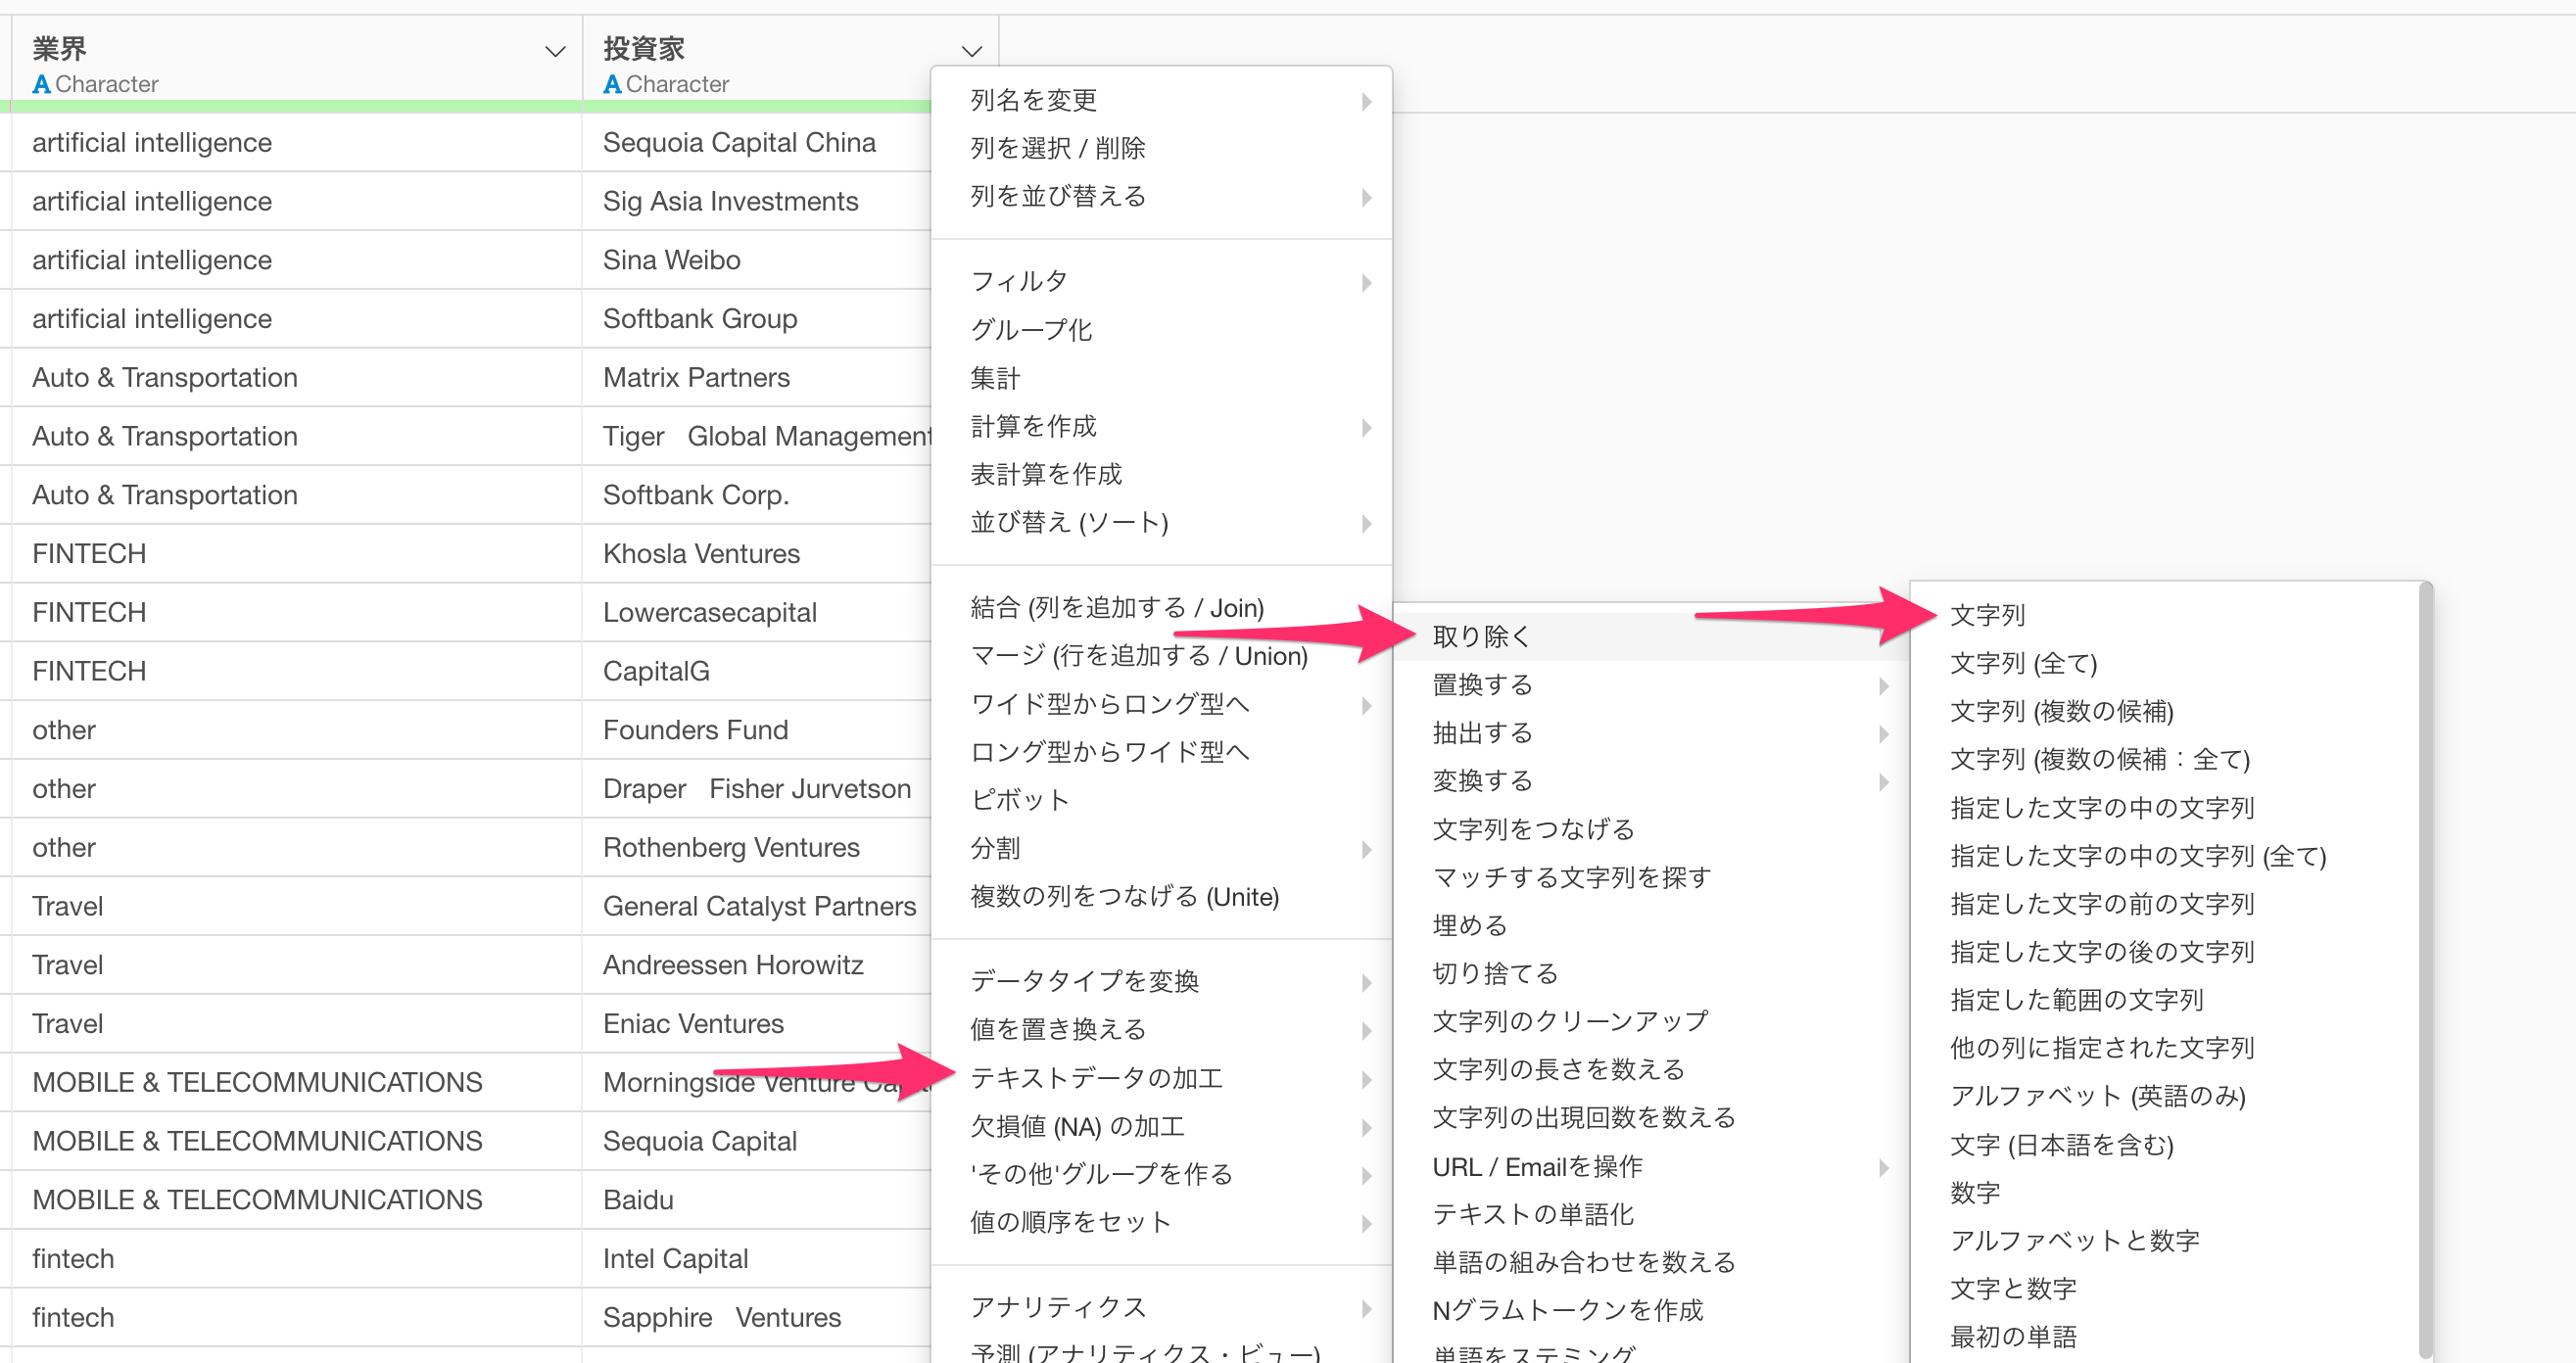Screen dimensions: 2576x1363
Task: Select 文字と数字 option
Action: click(2166, 1289)
